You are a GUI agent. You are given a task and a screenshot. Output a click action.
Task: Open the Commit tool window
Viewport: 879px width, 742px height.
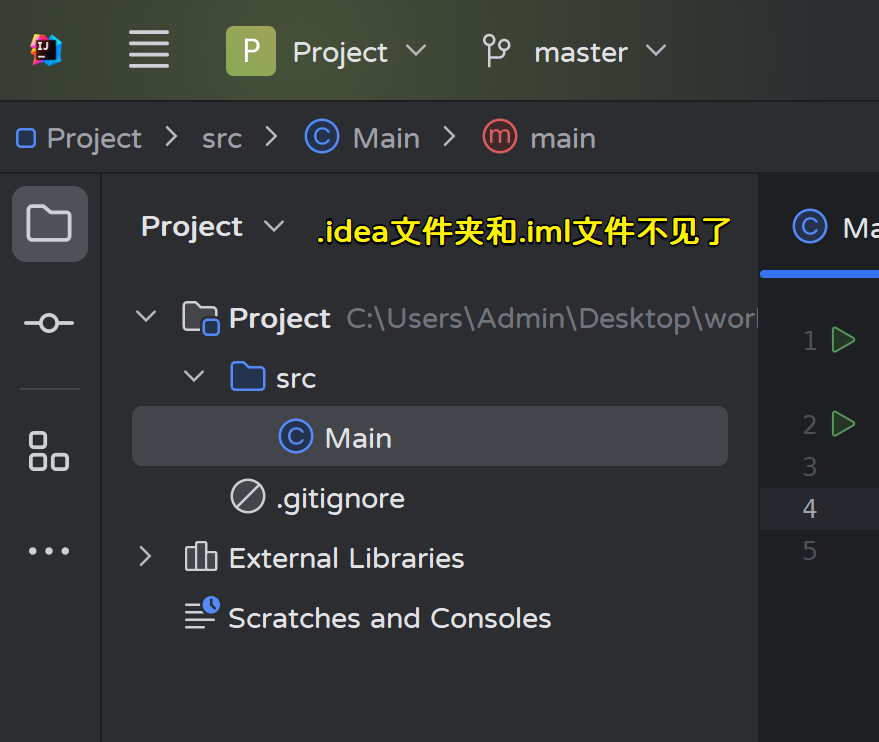tap(49, 322)
